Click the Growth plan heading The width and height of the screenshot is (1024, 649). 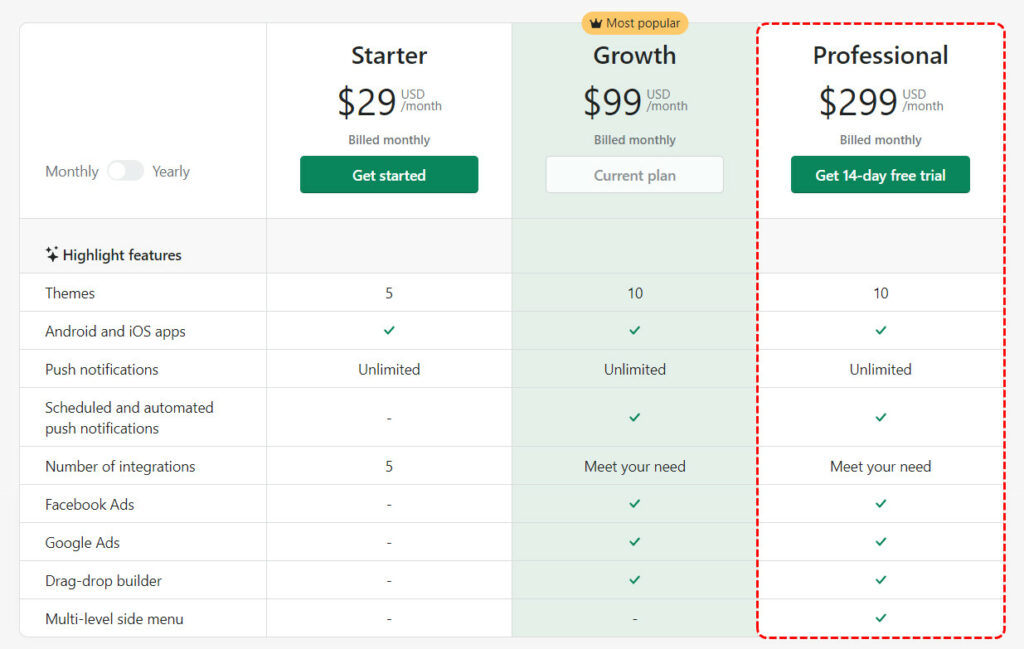(635, 55)
